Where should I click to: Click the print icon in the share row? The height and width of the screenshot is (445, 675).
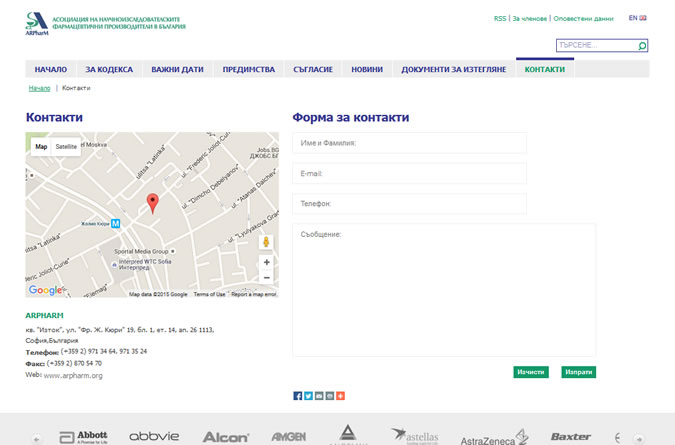pyautogui.click(x=330, y=396)
